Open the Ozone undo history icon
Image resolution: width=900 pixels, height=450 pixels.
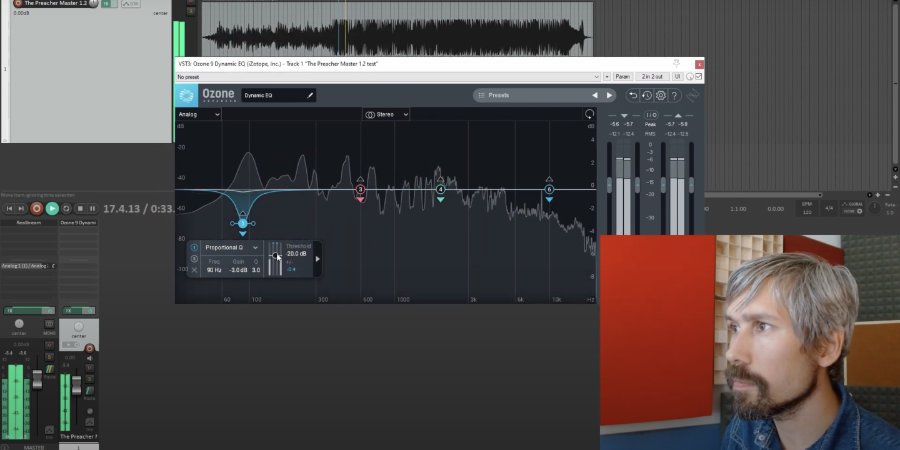pos(647,95)
